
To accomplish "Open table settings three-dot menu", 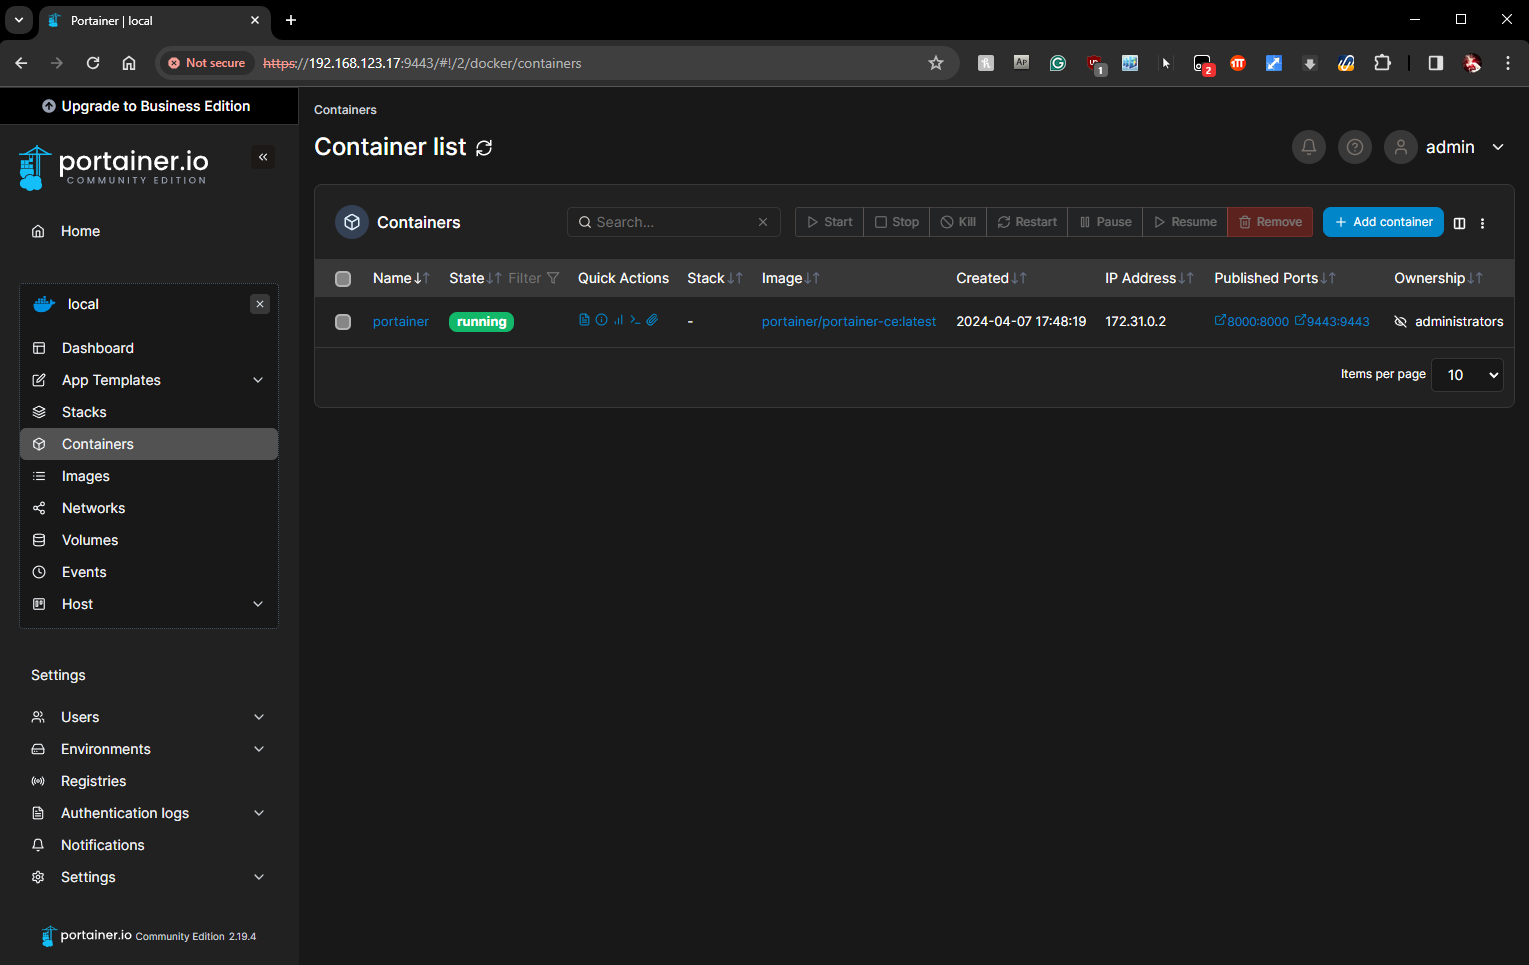I will (1482, 223).
